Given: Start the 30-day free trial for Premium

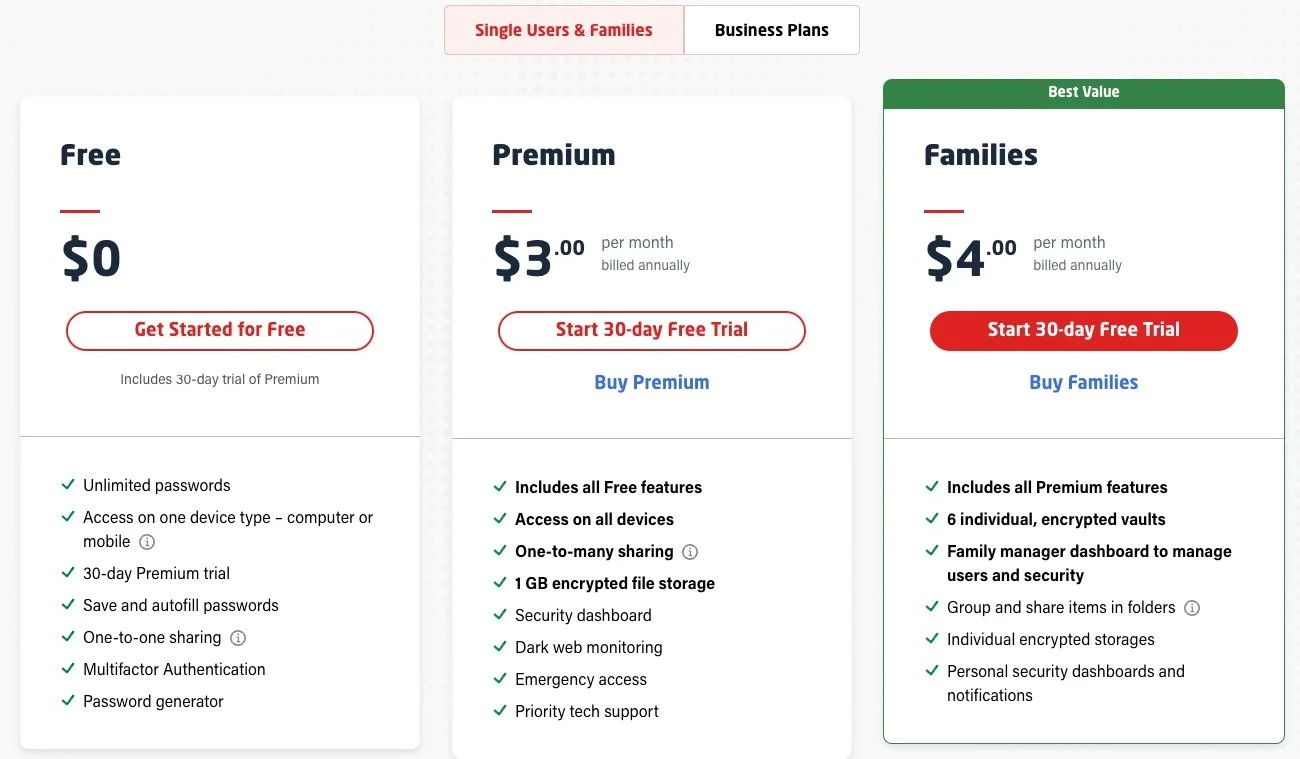Looking at the screenshot, I should pos(652,330).
